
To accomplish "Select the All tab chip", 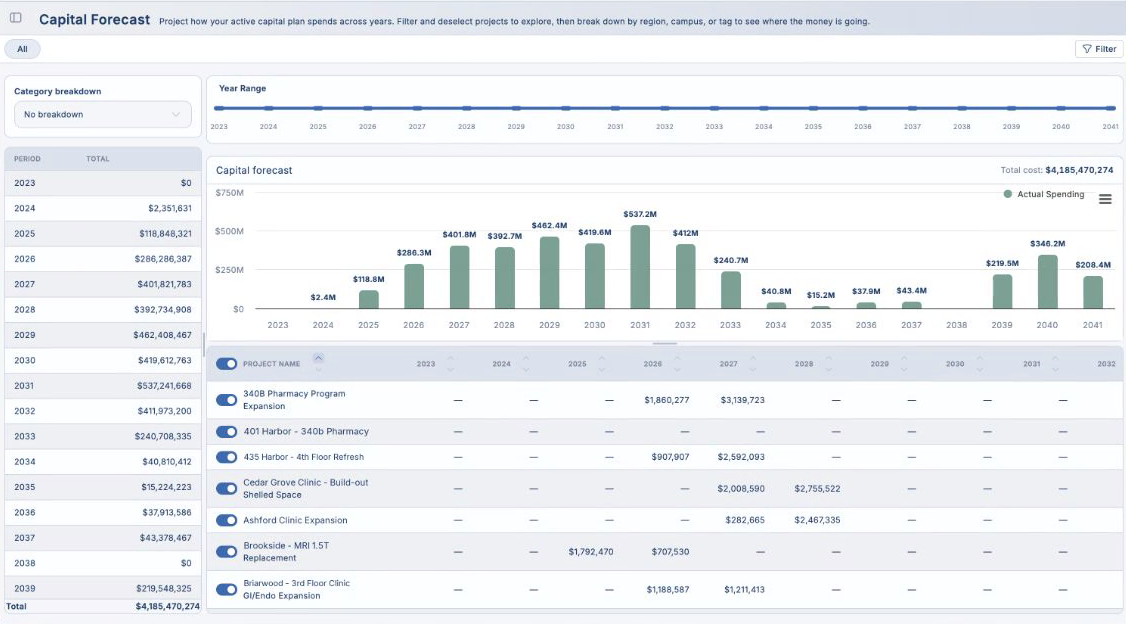I will tap(22, 49).
